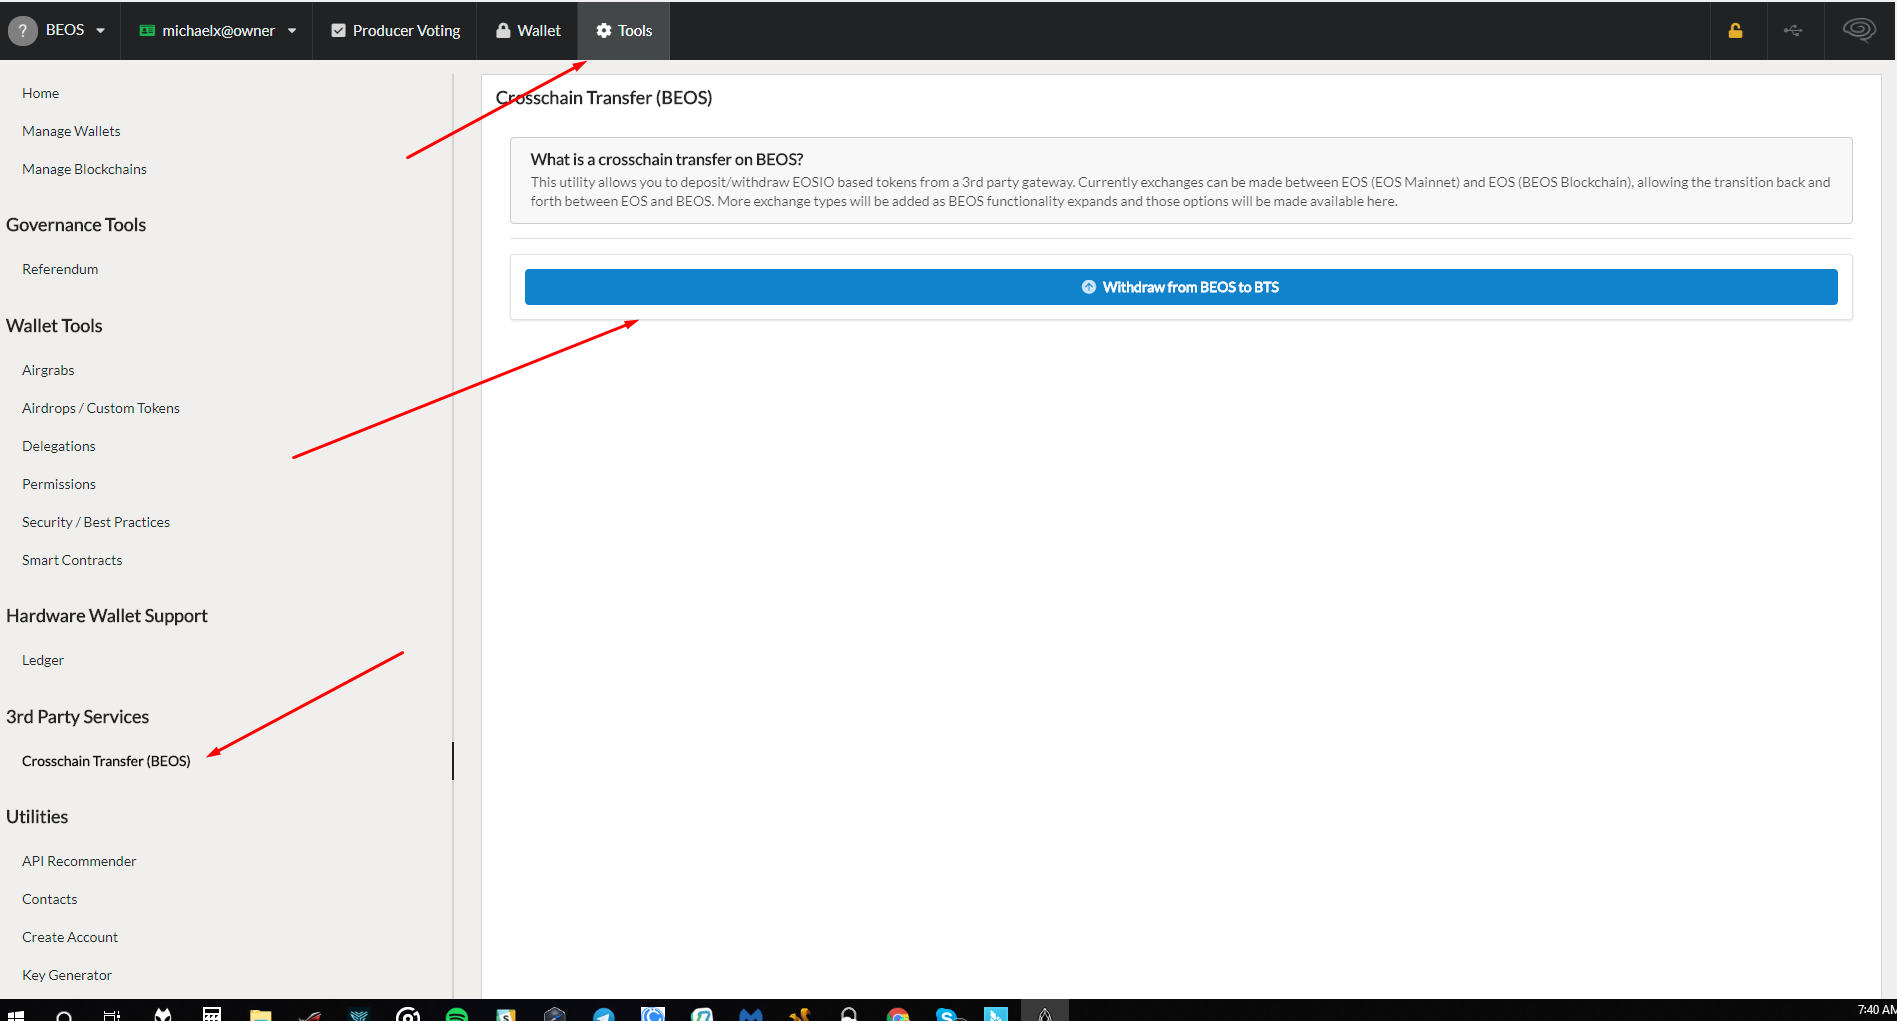
Task: Open the michaelx@owner account dropdown
Action: (x=217, y=30)
